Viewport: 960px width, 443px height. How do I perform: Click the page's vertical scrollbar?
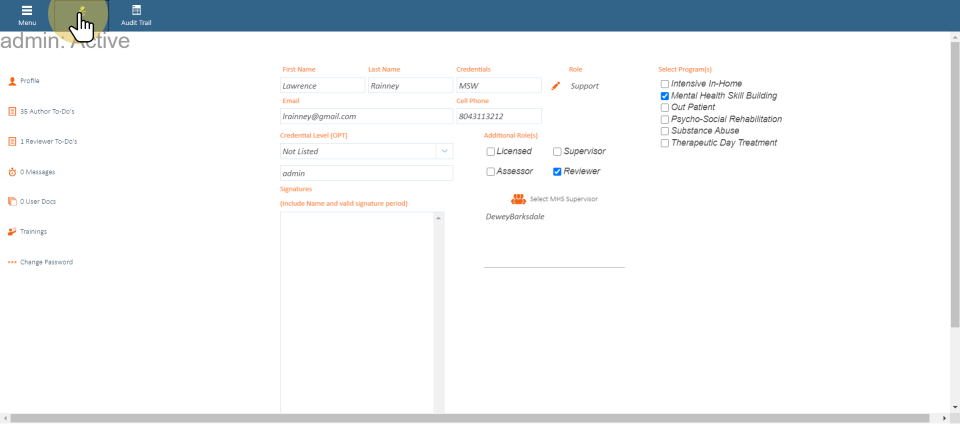tap(954, 180)
